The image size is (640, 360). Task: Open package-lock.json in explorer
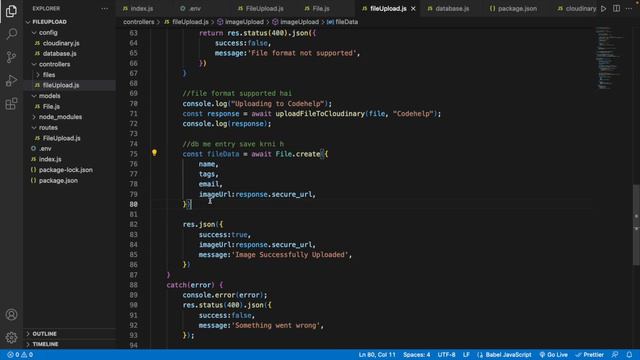point(65,170)
